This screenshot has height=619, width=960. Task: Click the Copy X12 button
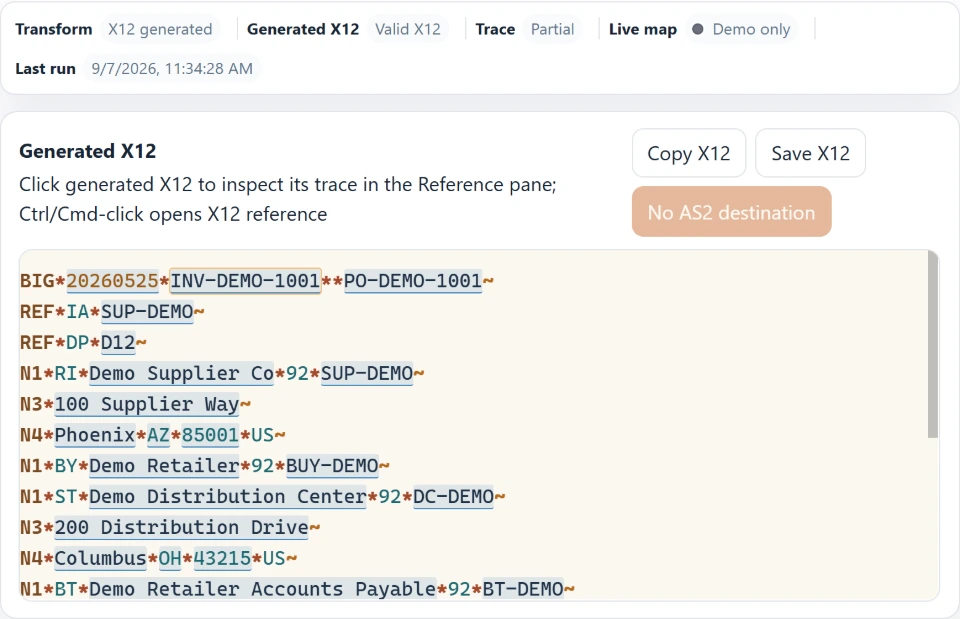(x=689, y=153)
